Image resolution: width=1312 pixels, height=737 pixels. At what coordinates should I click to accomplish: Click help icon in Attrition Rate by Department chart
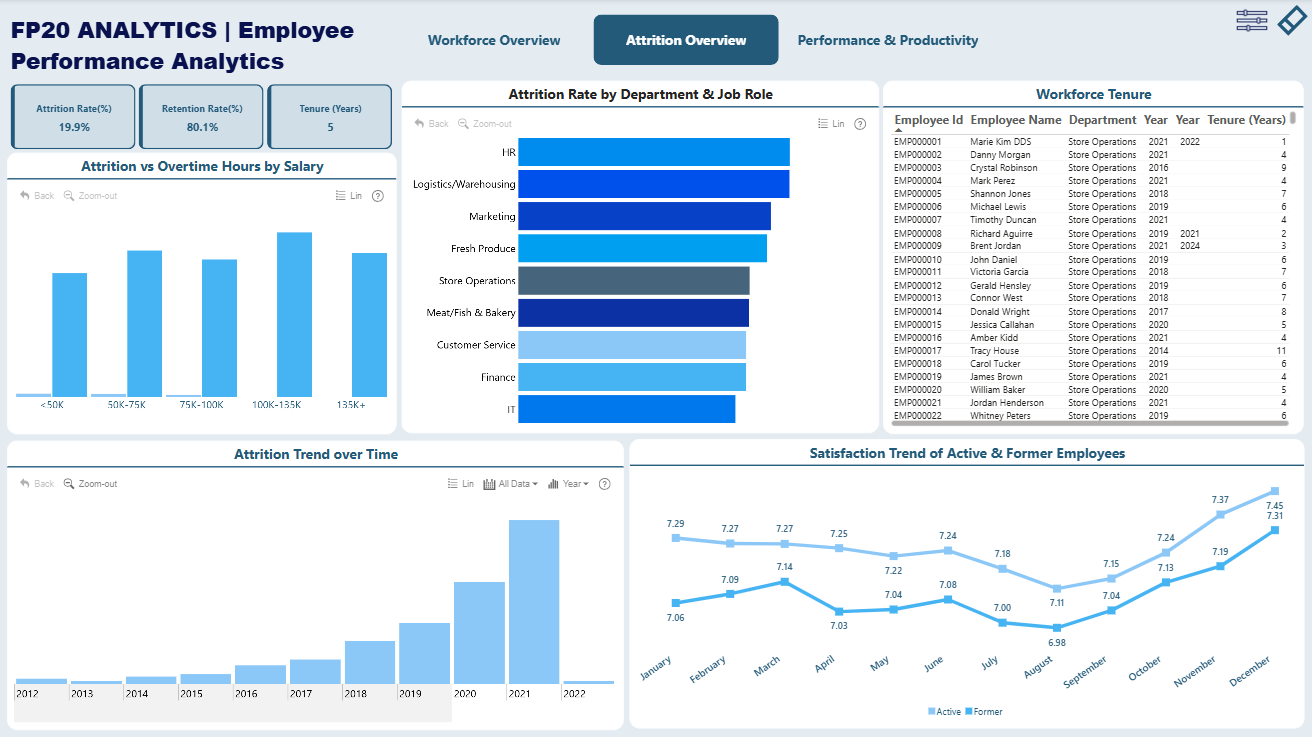click(860, 124)
